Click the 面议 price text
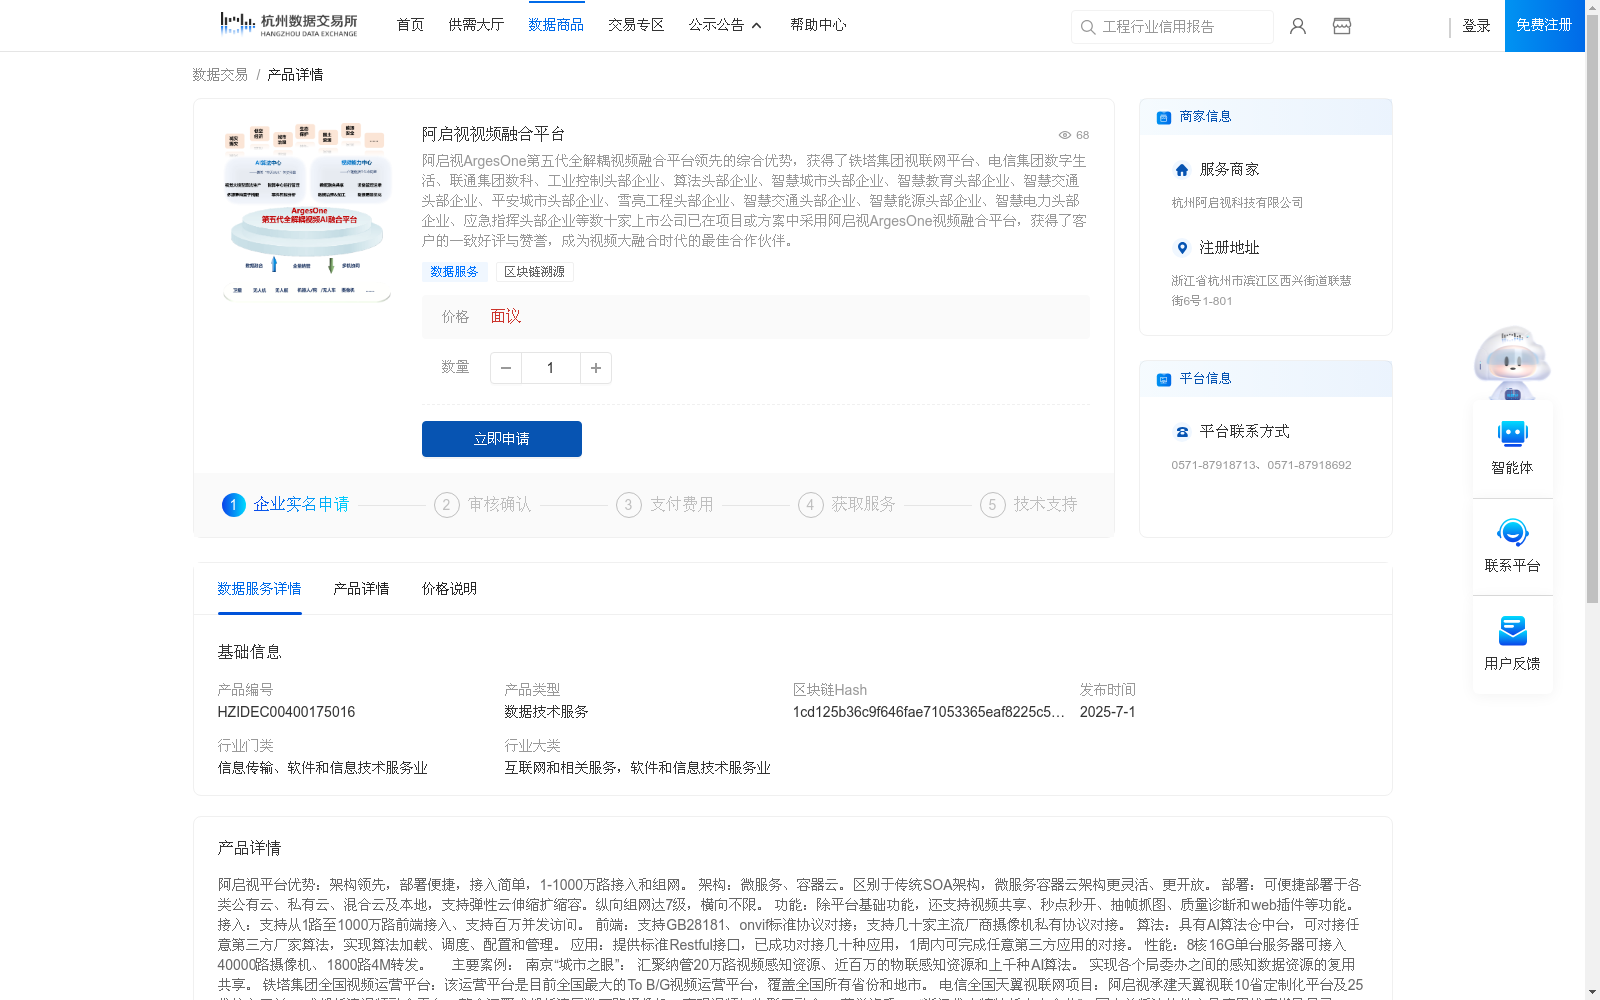Screen dimensions: 1600x1000 coord(505,317)
